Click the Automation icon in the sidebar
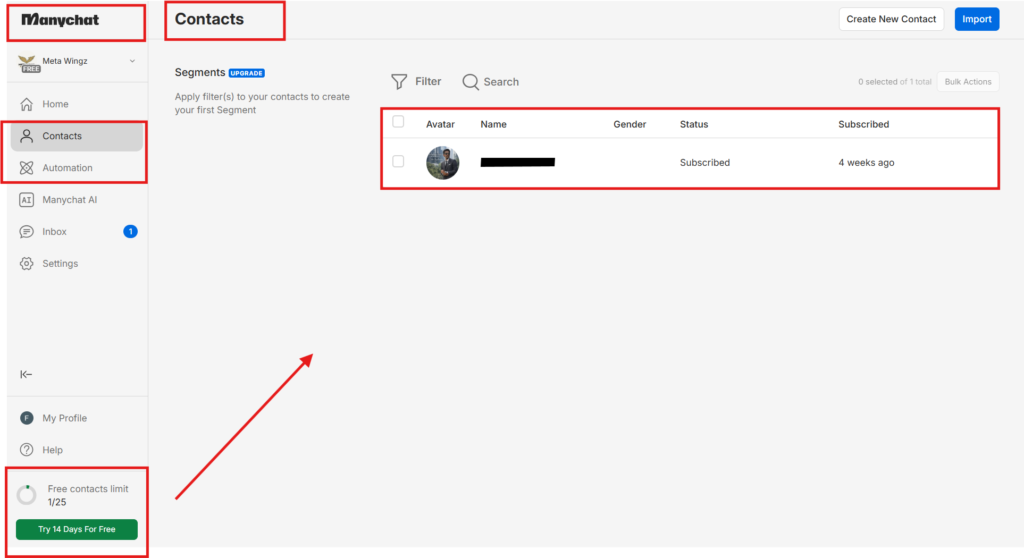 26,168
